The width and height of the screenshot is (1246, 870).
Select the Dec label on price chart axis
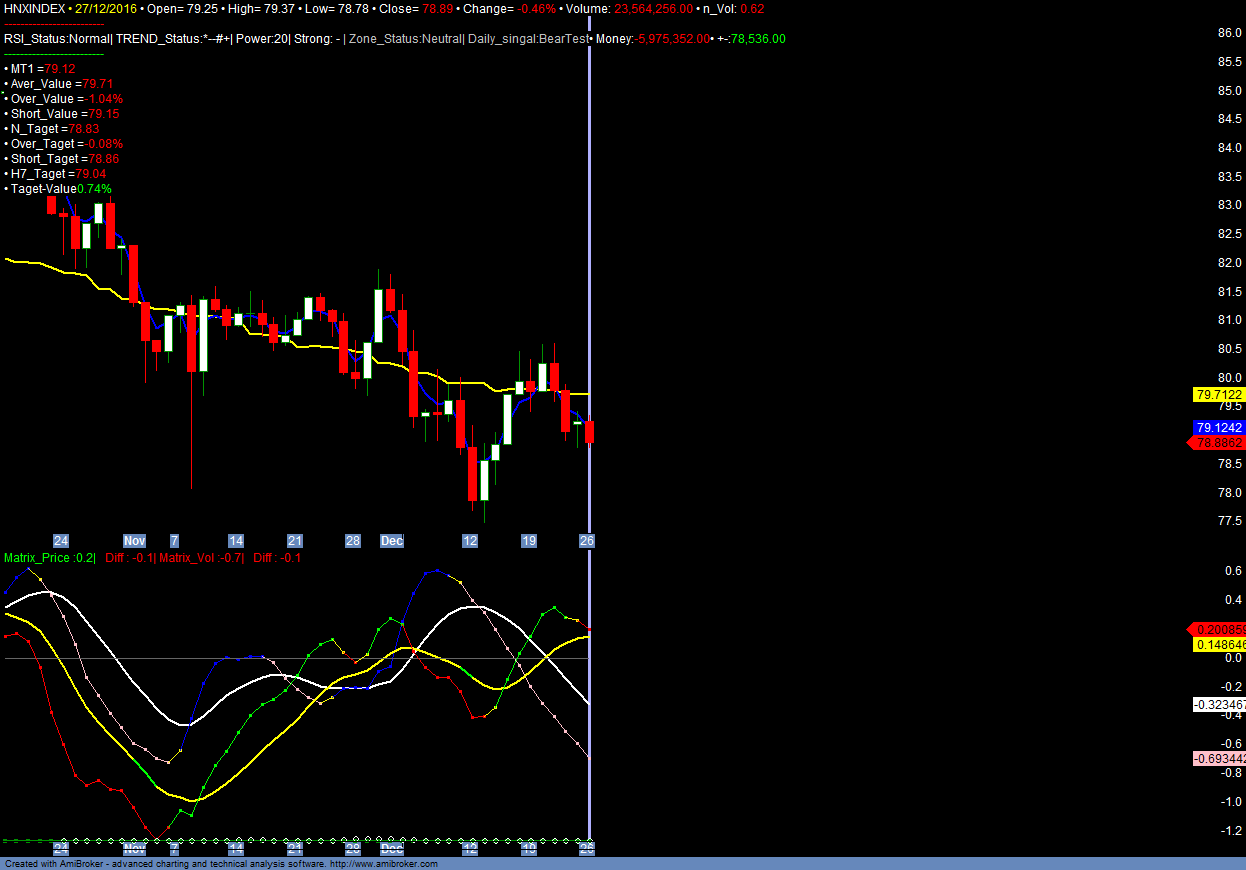tap(392, 541)
